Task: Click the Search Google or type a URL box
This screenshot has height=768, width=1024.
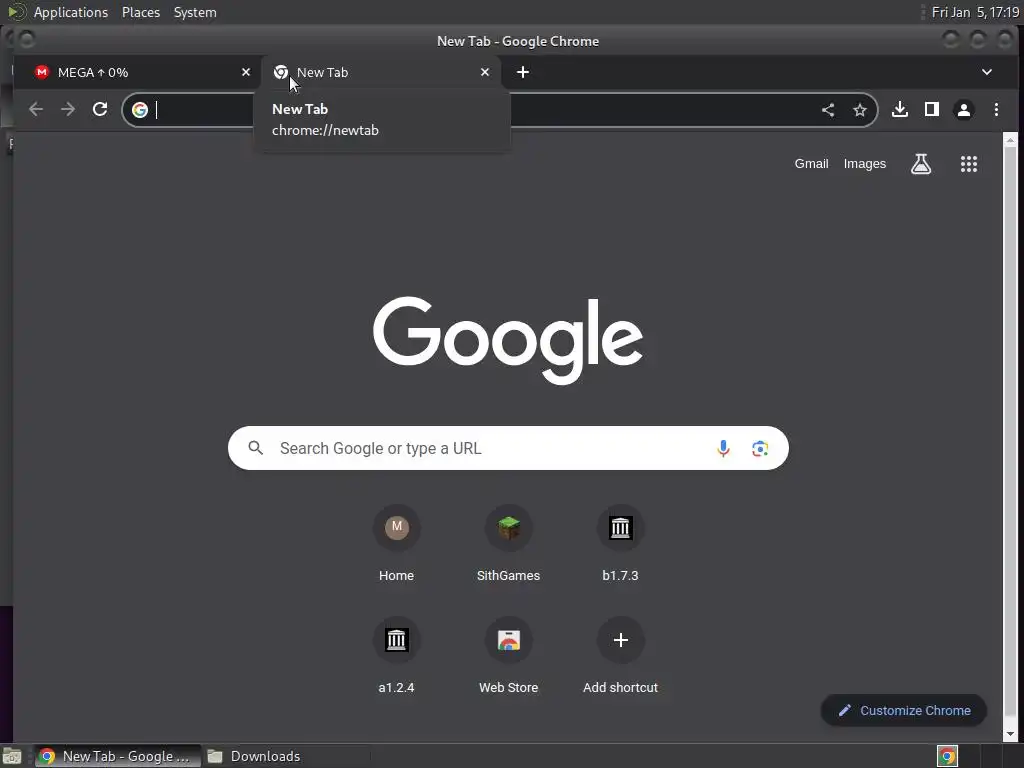Action: (x=508, y=448)
